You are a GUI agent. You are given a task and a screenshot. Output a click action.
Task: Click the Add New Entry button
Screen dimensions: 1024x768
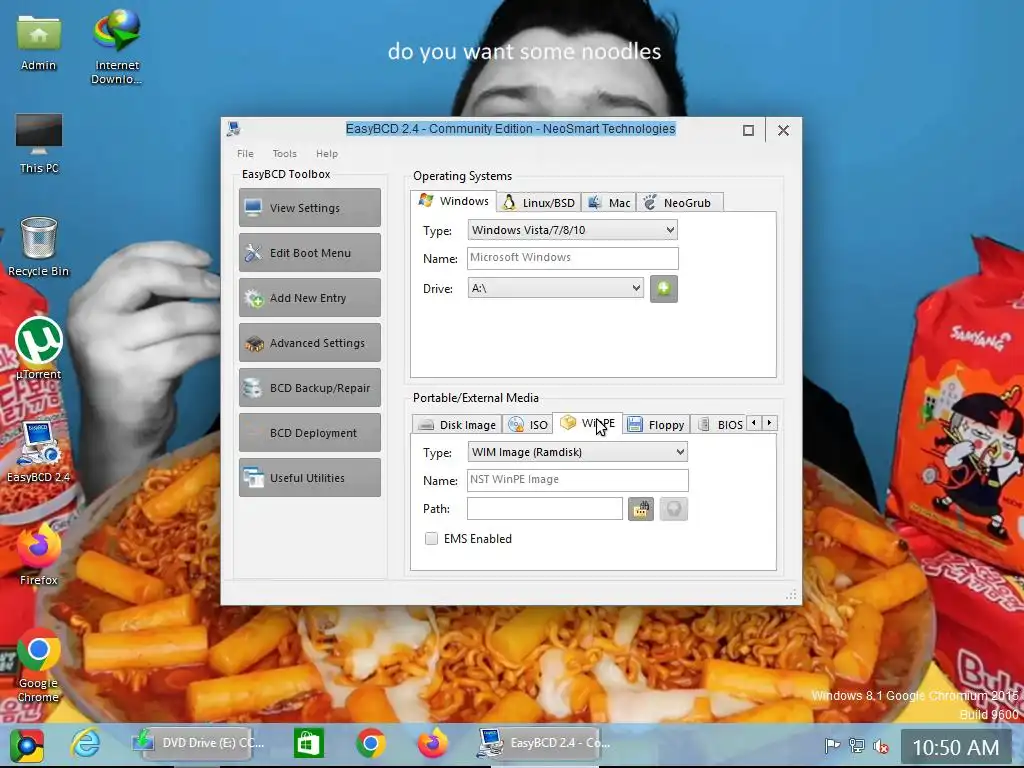(x=310, y=298)
